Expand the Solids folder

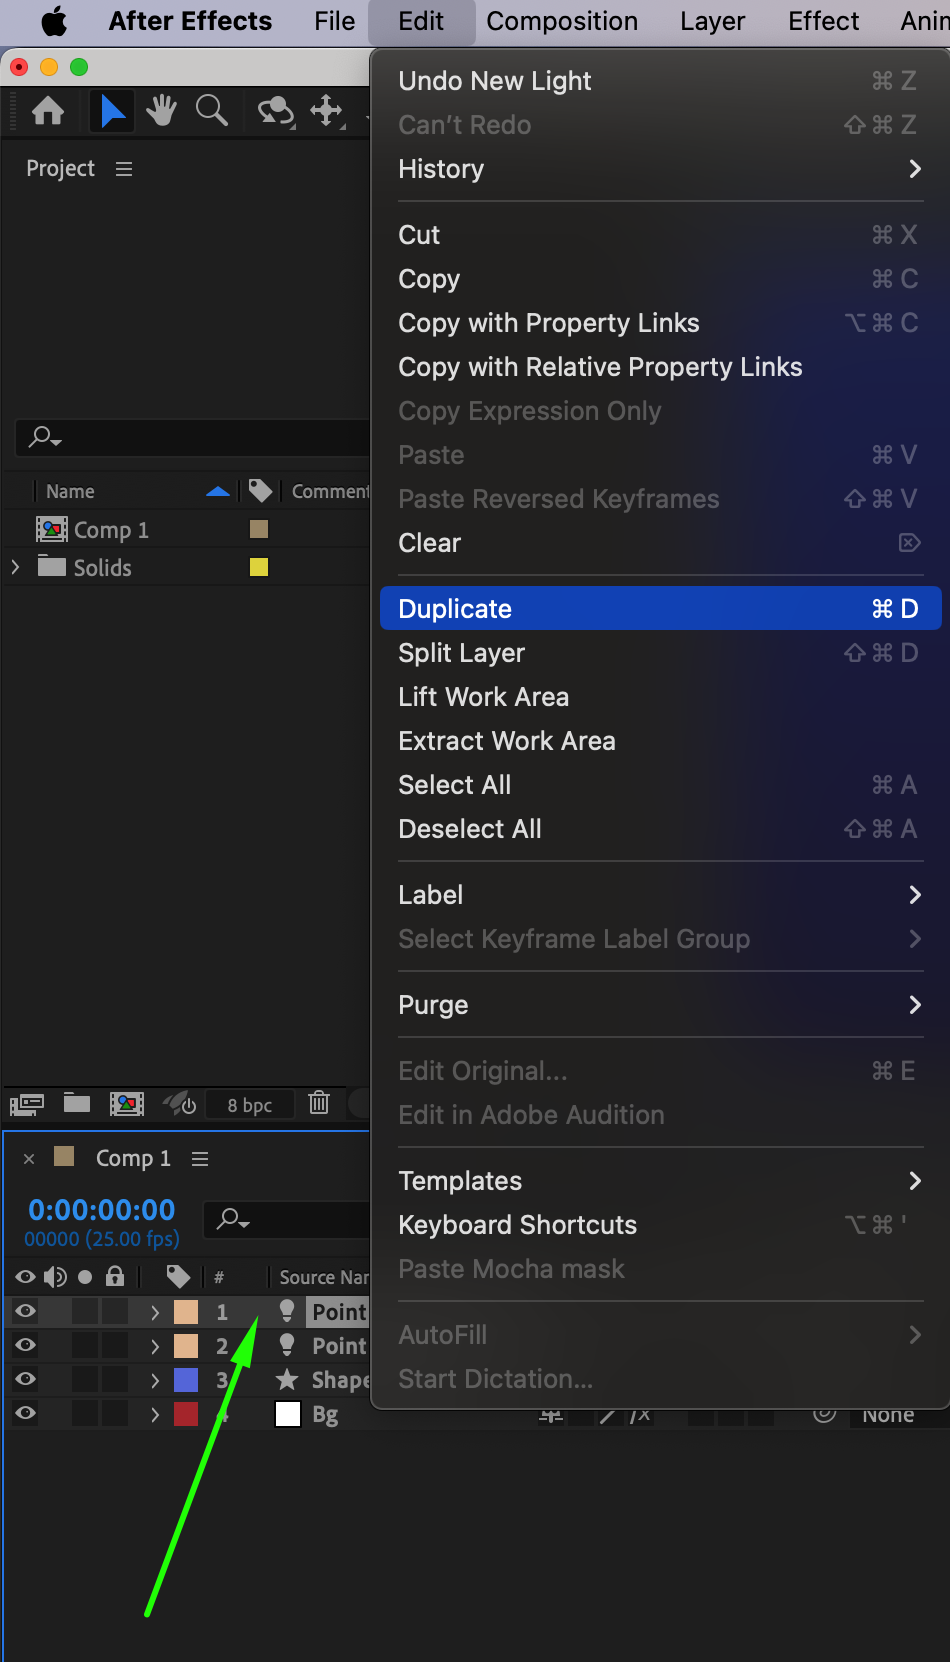click(x=15, y=567)
